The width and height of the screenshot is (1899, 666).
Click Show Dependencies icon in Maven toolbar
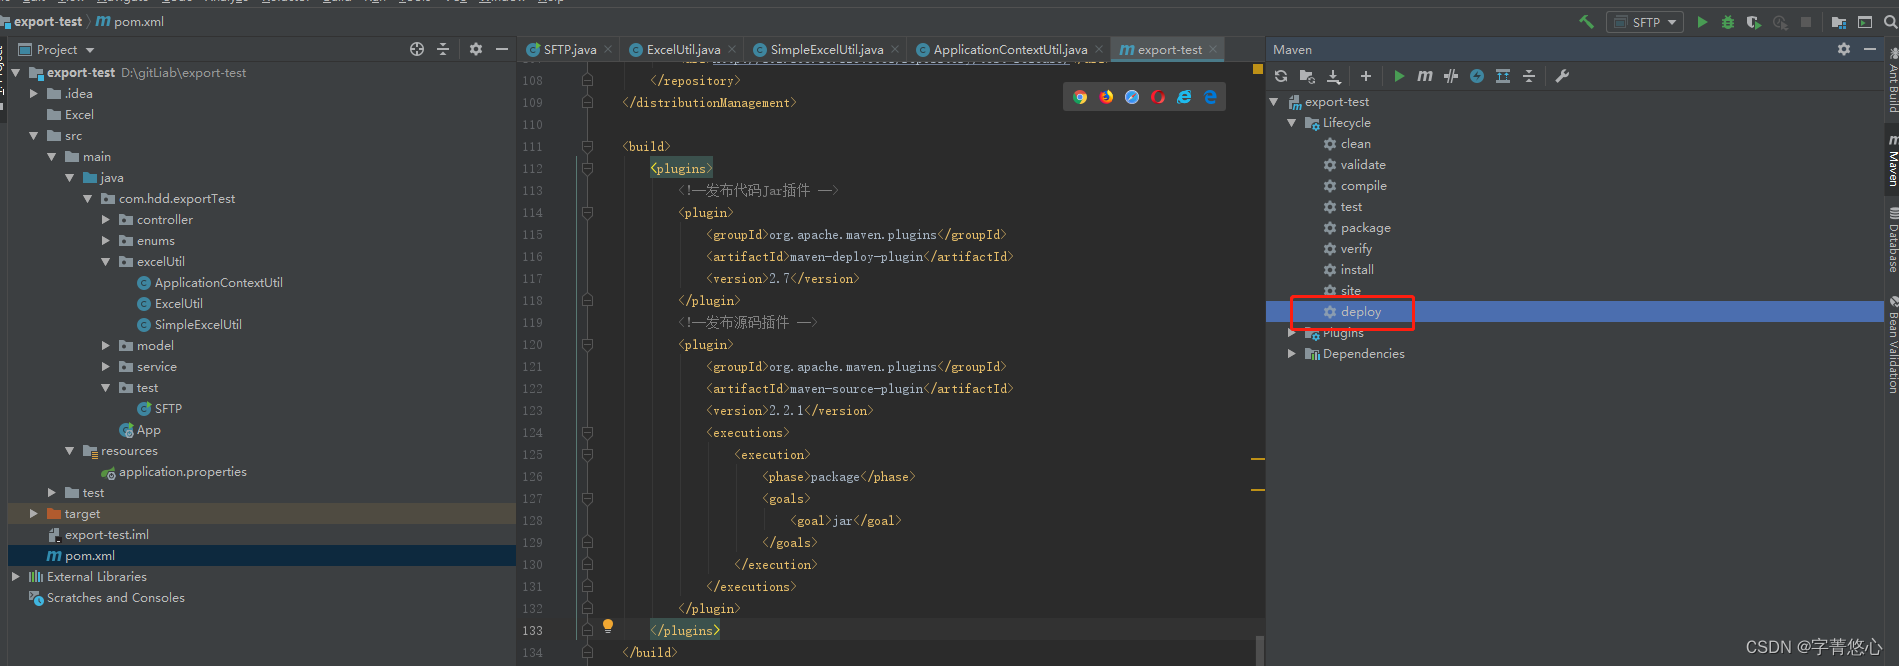1503,76
